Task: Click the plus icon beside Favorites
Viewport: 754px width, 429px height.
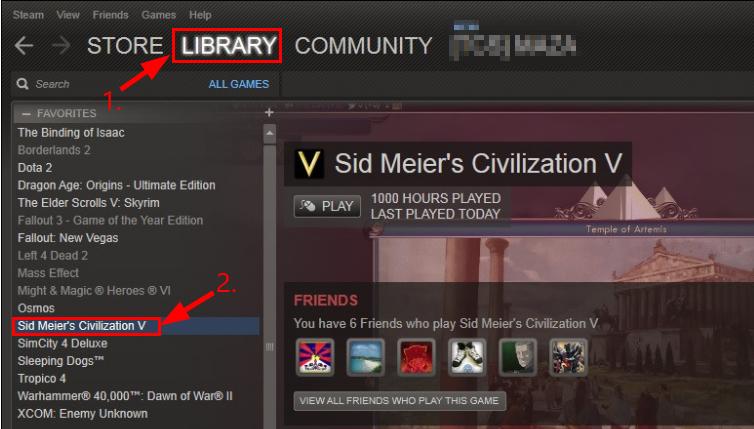Action: [269, 113]
